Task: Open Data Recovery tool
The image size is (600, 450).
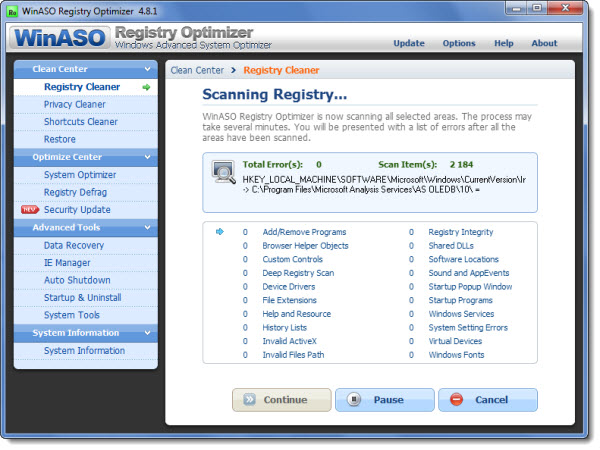Action: coord(73,245)
